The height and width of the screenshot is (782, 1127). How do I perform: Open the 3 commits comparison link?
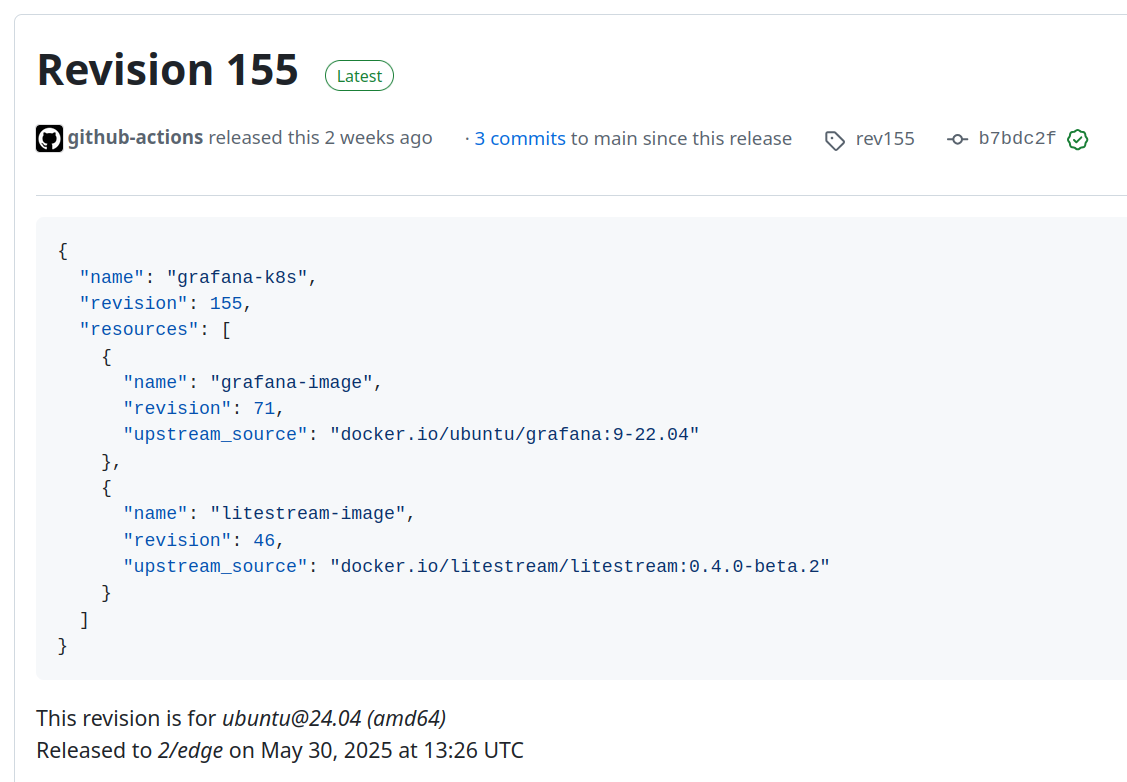[x=519, y=139]
